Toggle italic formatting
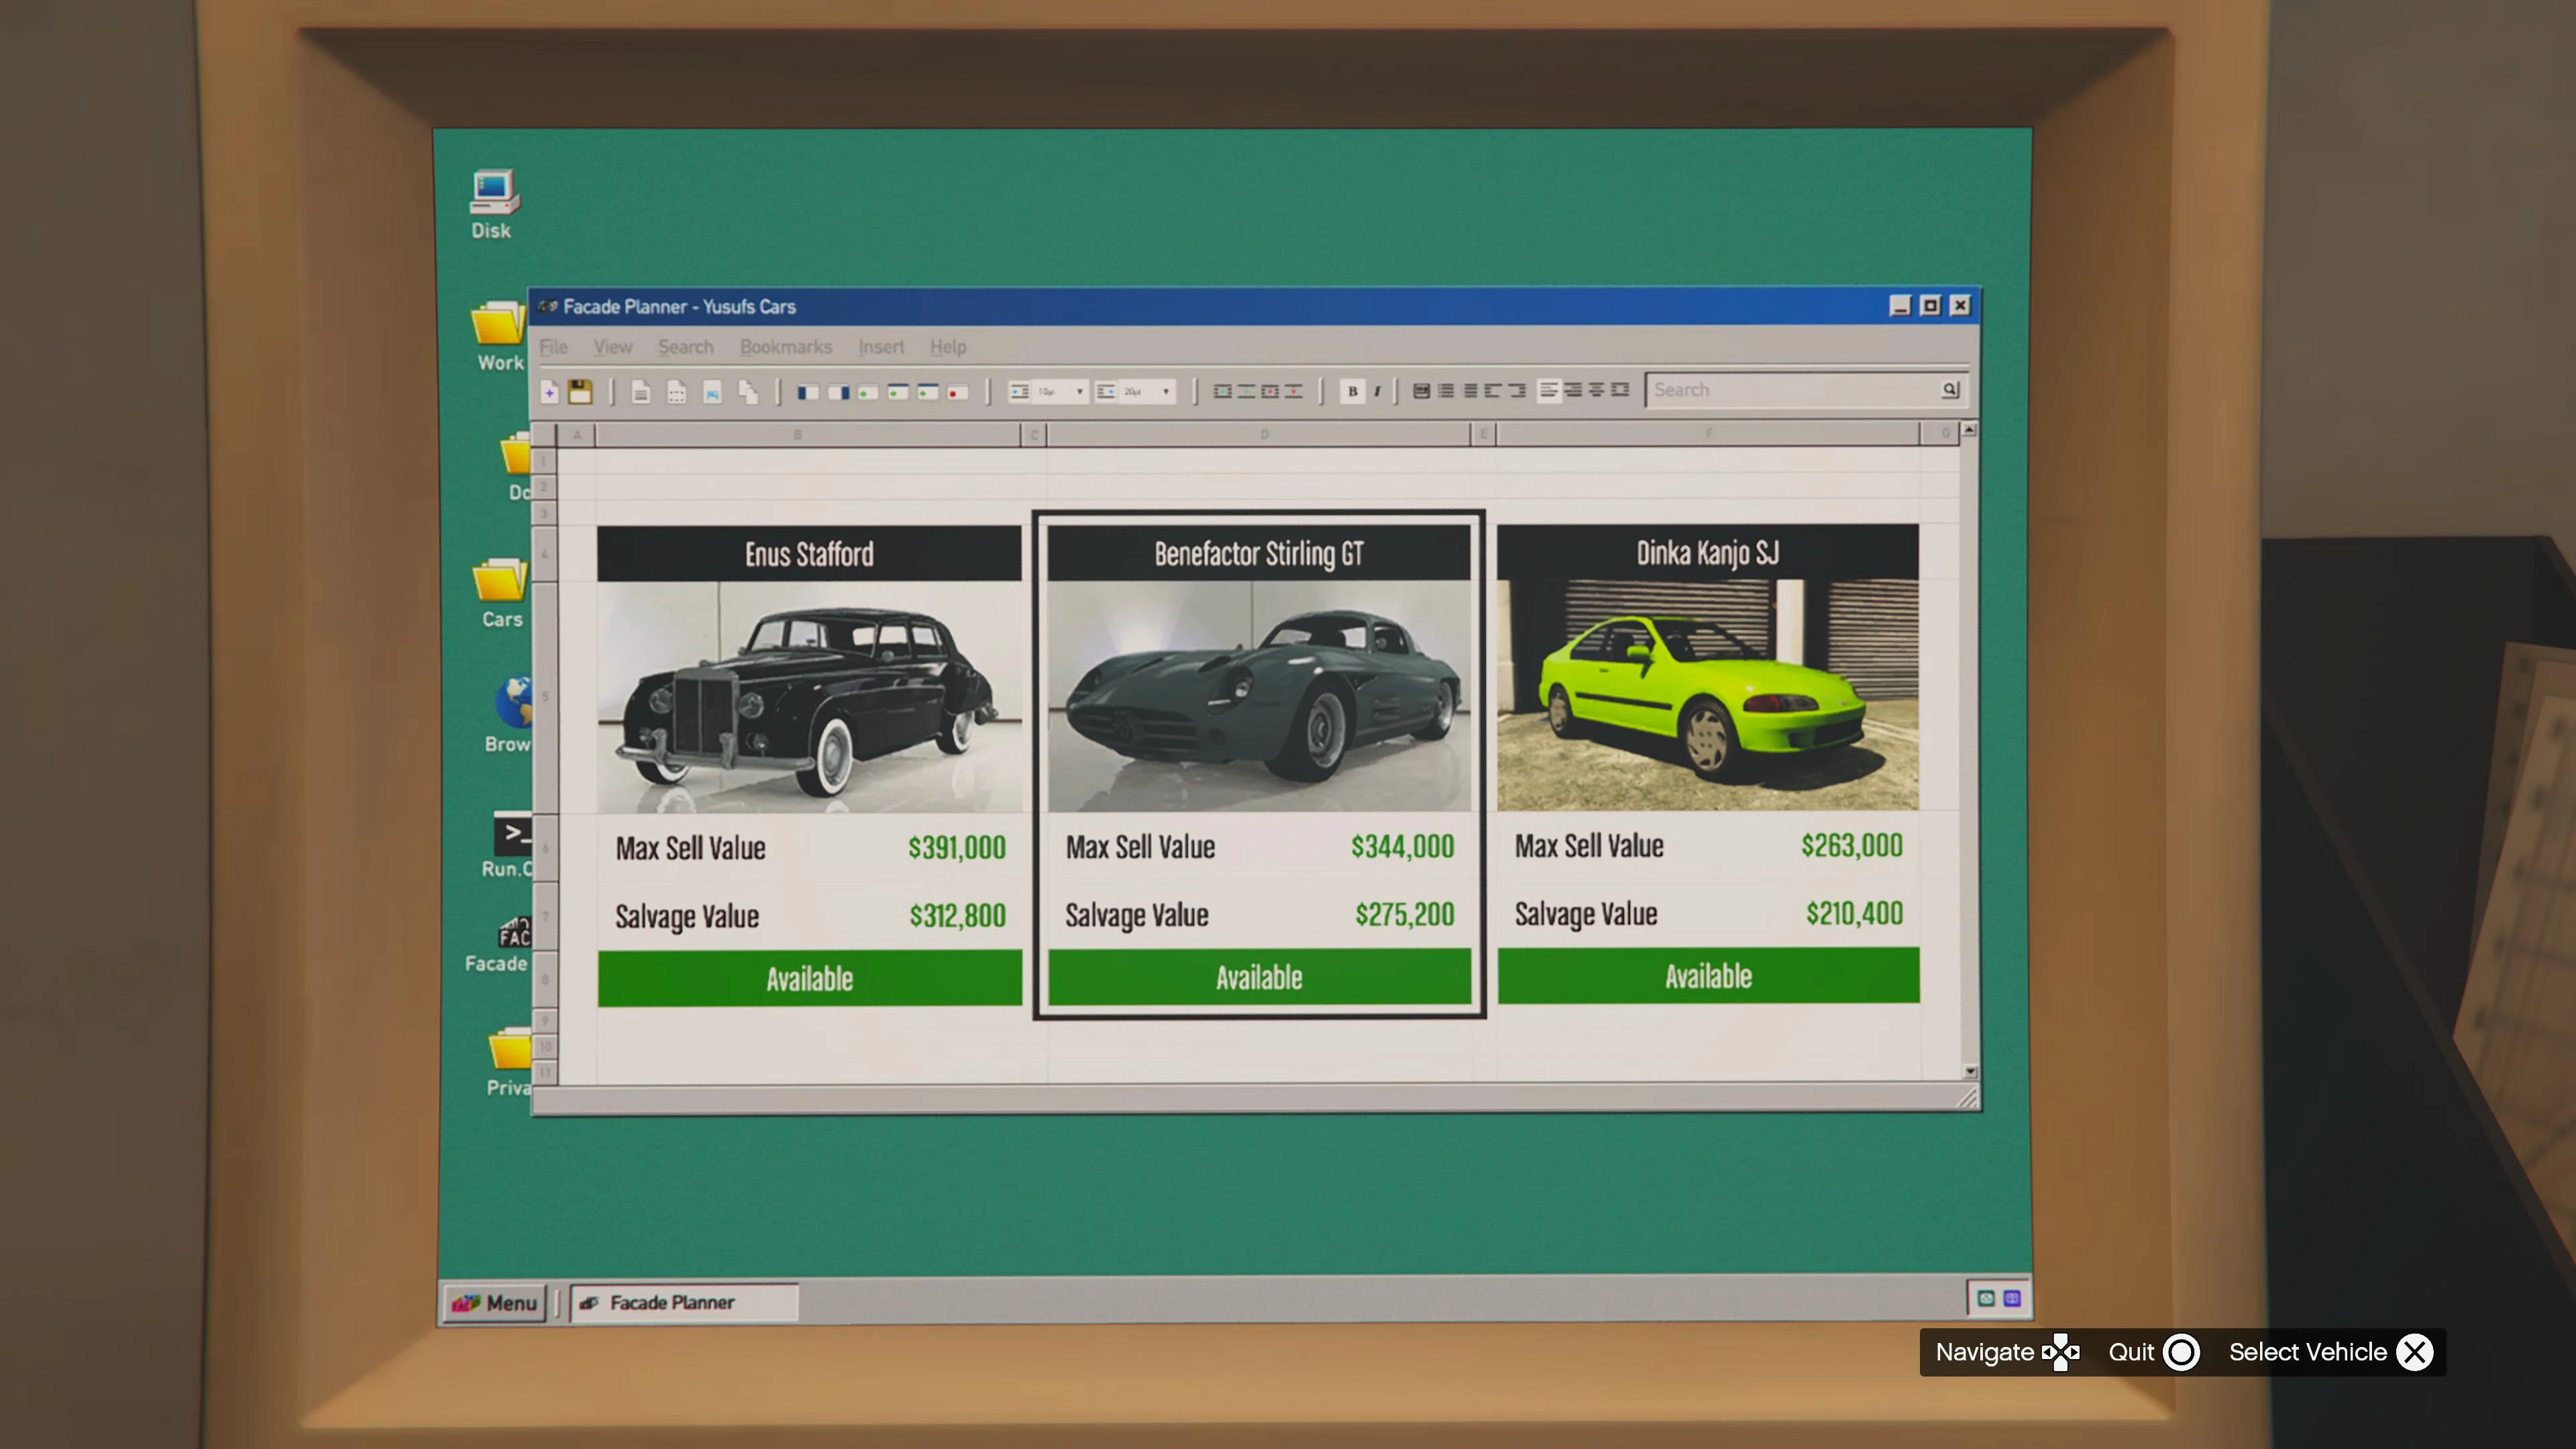This screenshot has height=1449, width=2576. tap(1377, 391)
